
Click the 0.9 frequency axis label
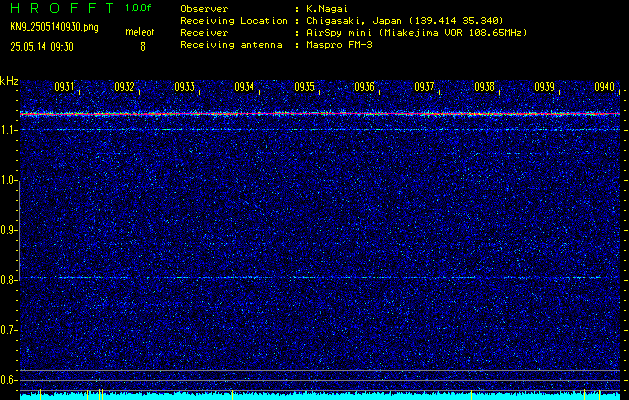click(7, 230)
